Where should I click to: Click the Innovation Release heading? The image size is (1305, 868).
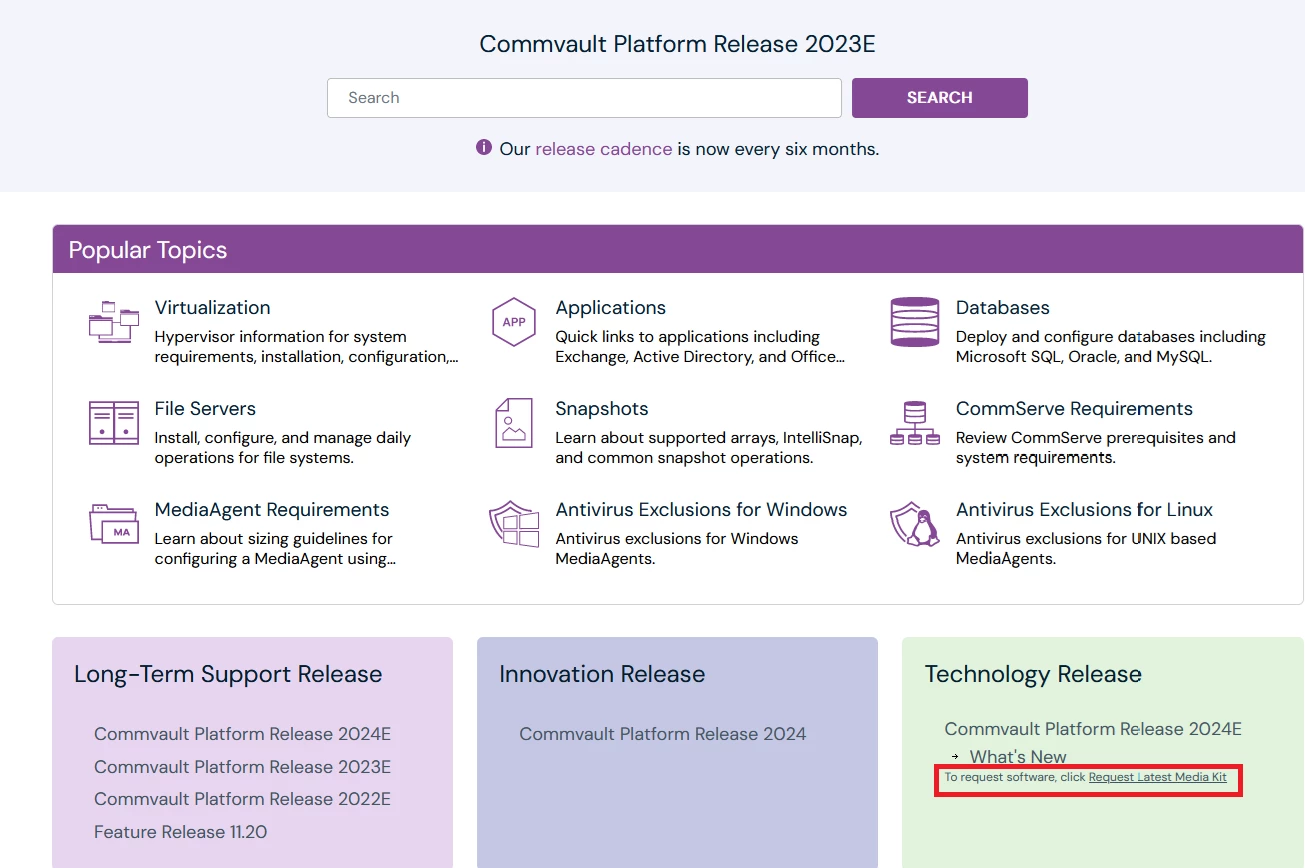click(x=602, y=674)
